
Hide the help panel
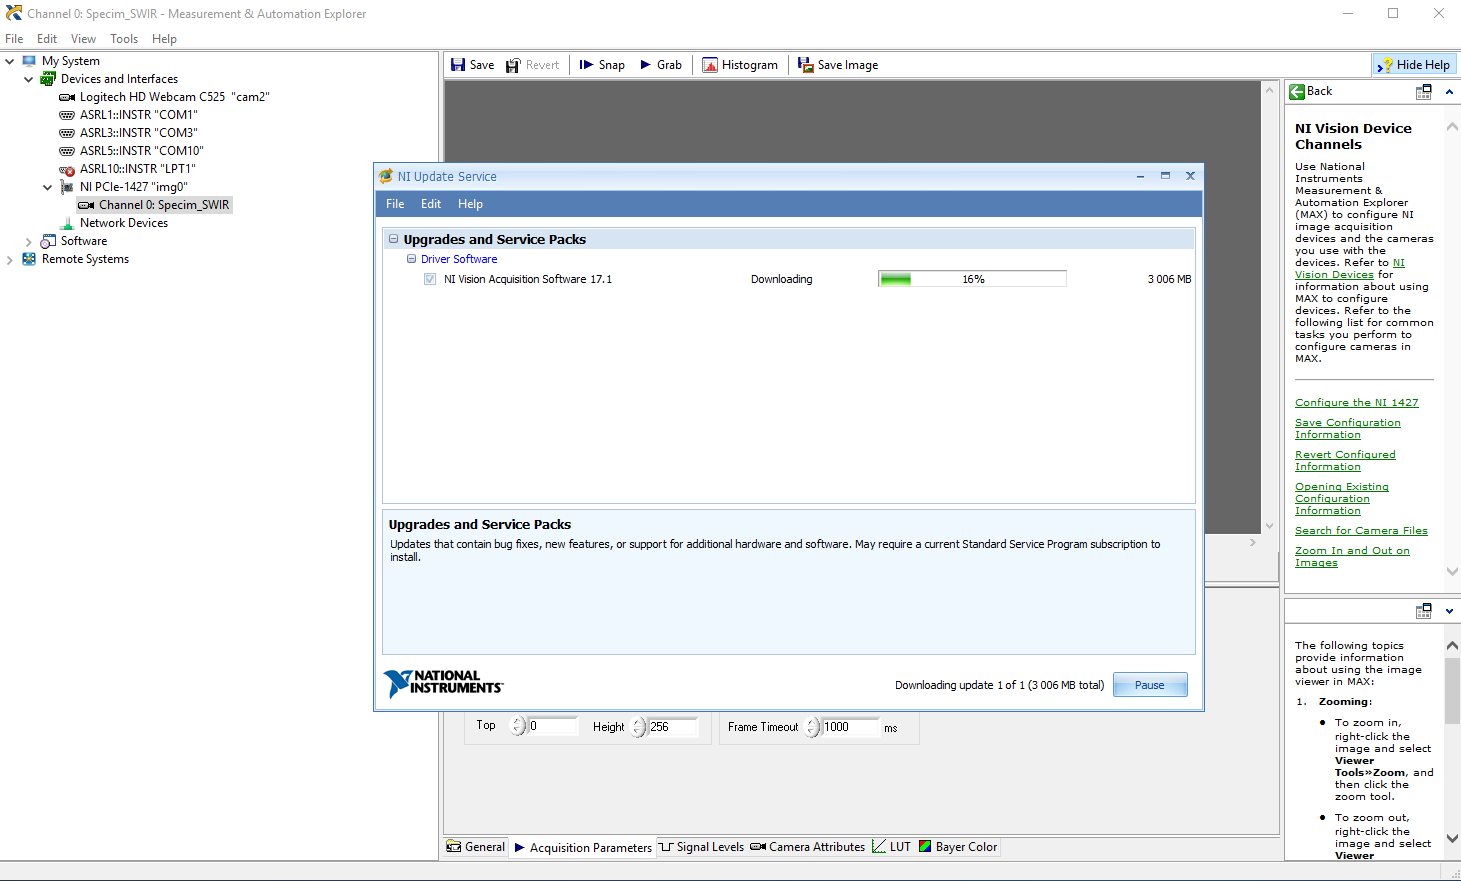tap(1413, 65)
